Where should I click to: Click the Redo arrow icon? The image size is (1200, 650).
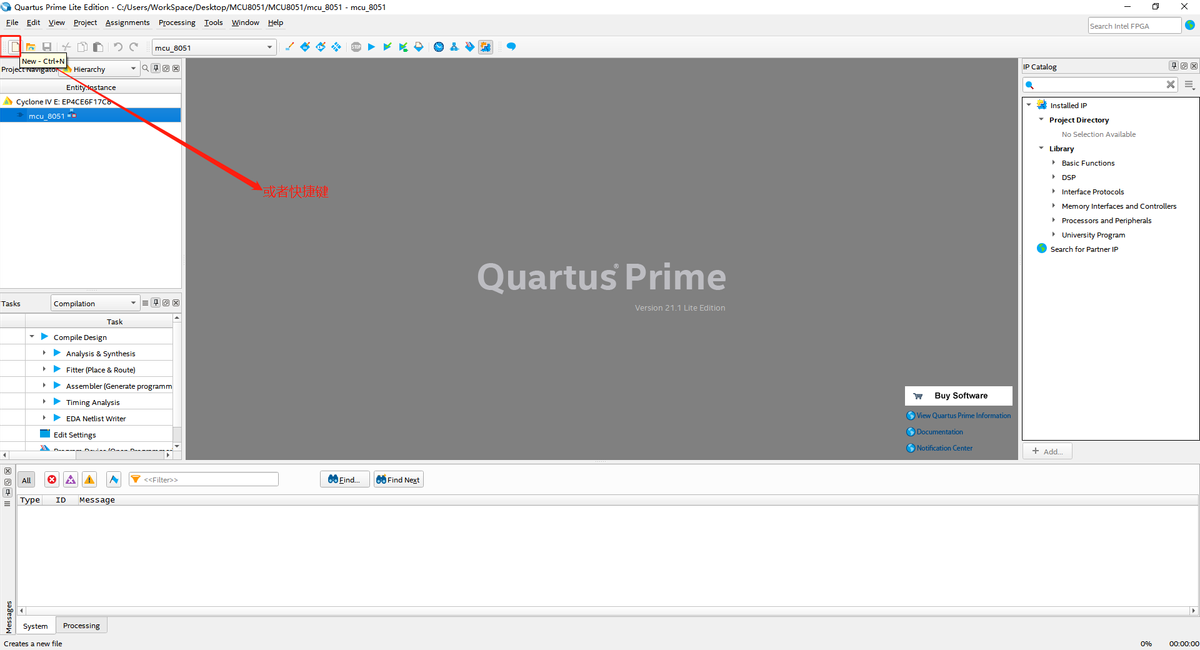(134, 47)
